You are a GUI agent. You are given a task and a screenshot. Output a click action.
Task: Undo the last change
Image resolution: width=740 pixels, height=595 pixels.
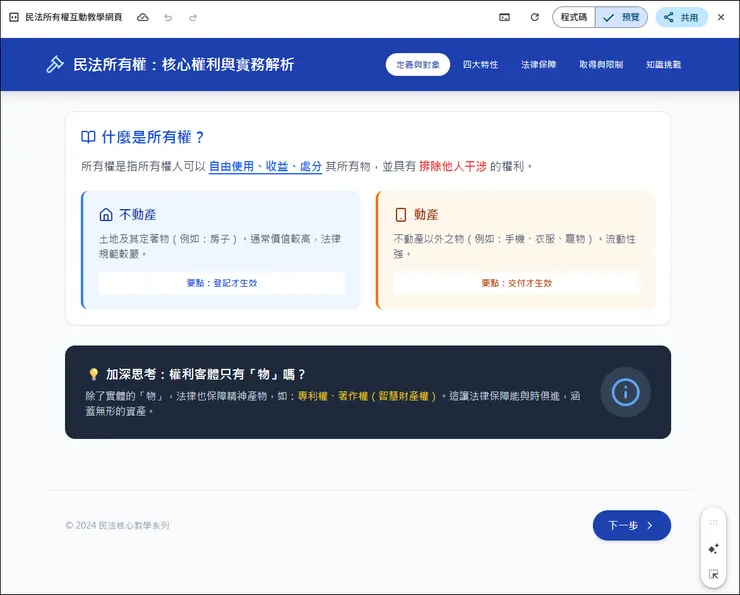click(x=168, y=18)
